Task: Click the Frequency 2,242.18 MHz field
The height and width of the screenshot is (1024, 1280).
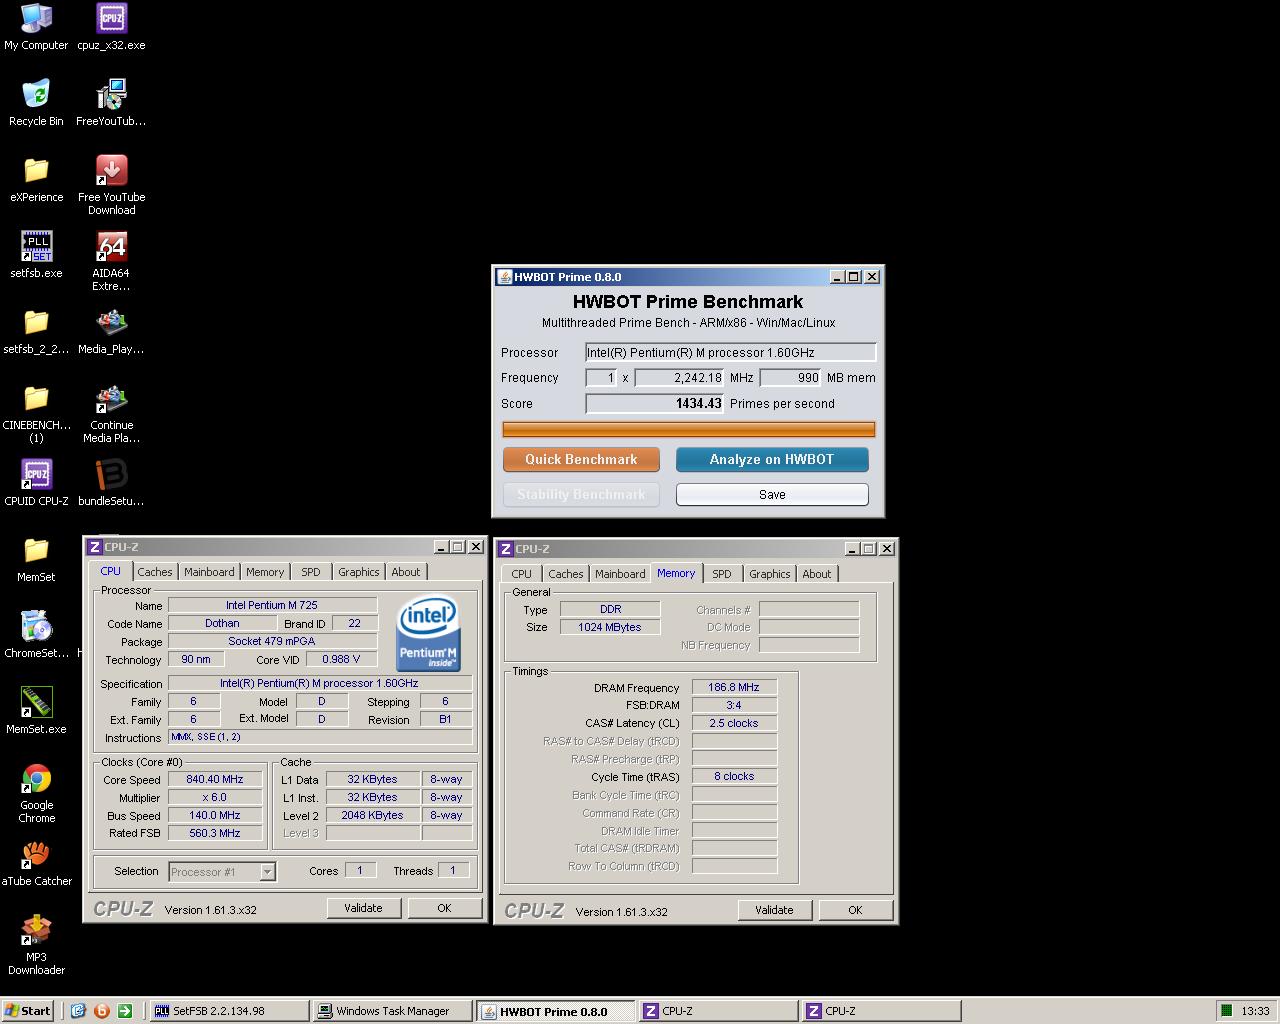Action: [x=680, y=378]
